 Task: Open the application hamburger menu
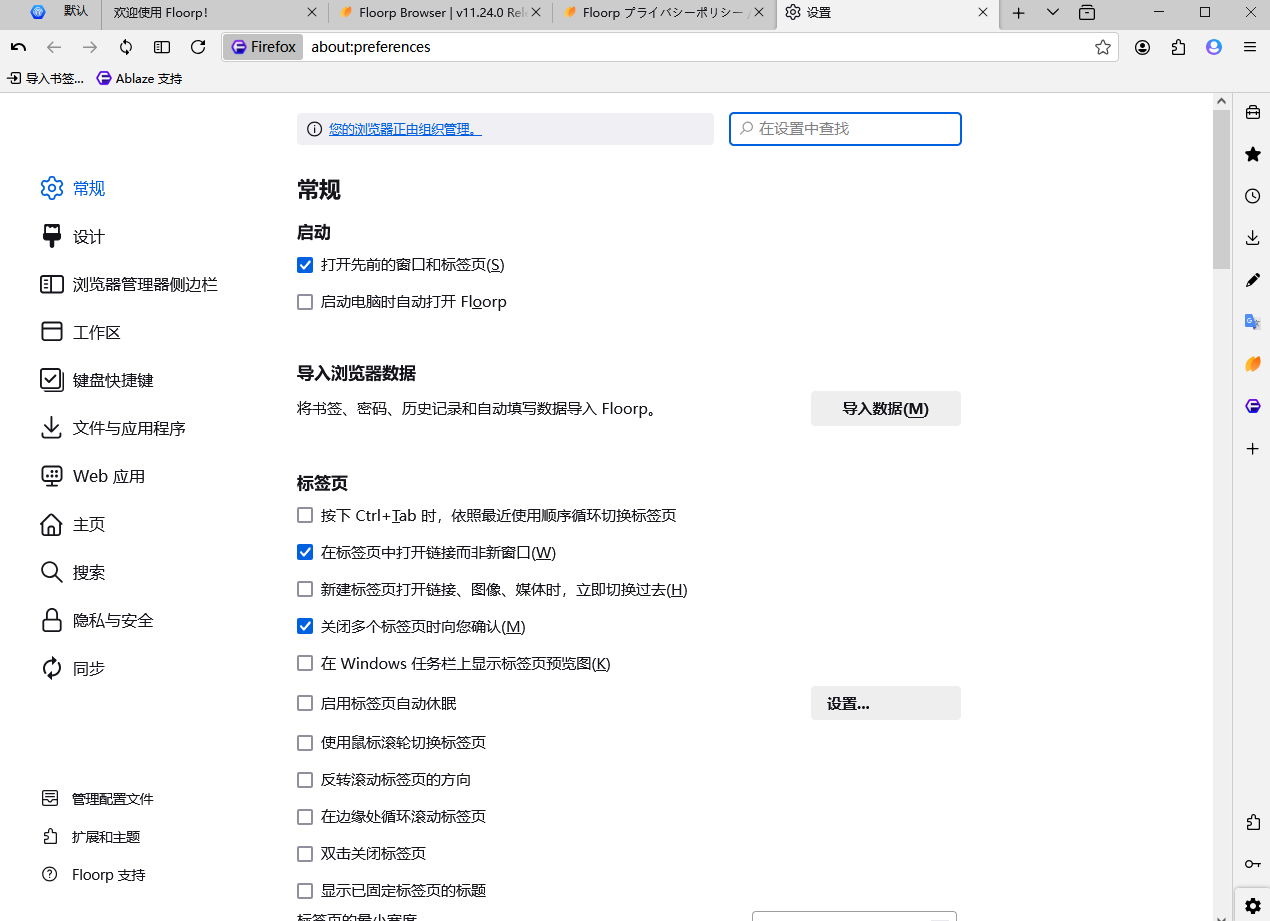point(1249,46)
